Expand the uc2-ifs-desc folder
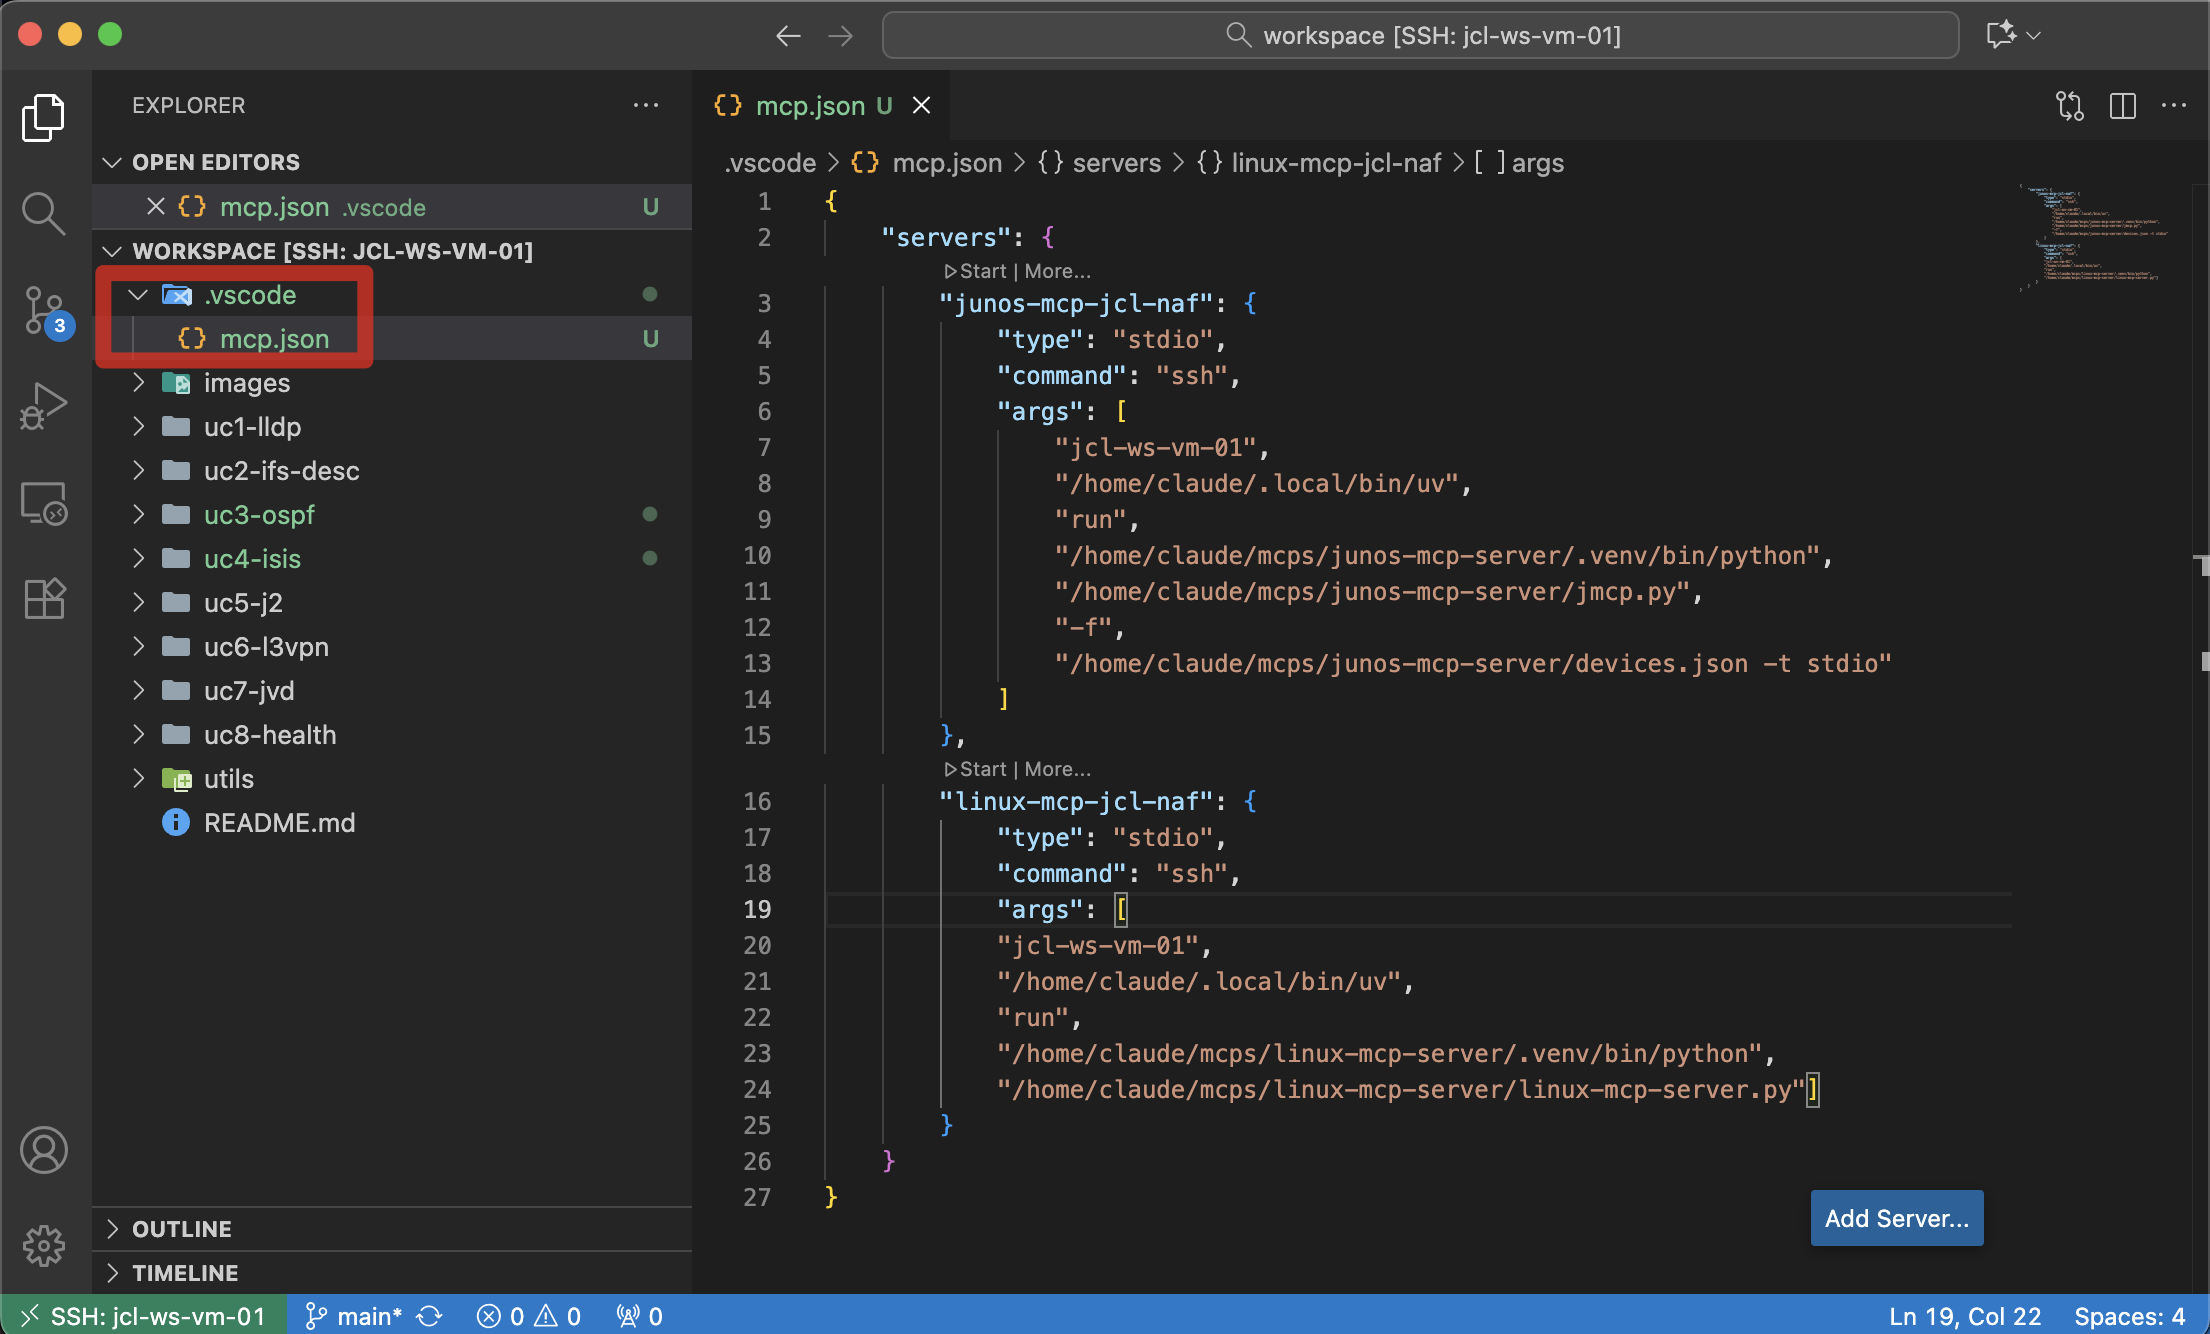Screen dimensions: 2210x1334 [x=138, y=470]
